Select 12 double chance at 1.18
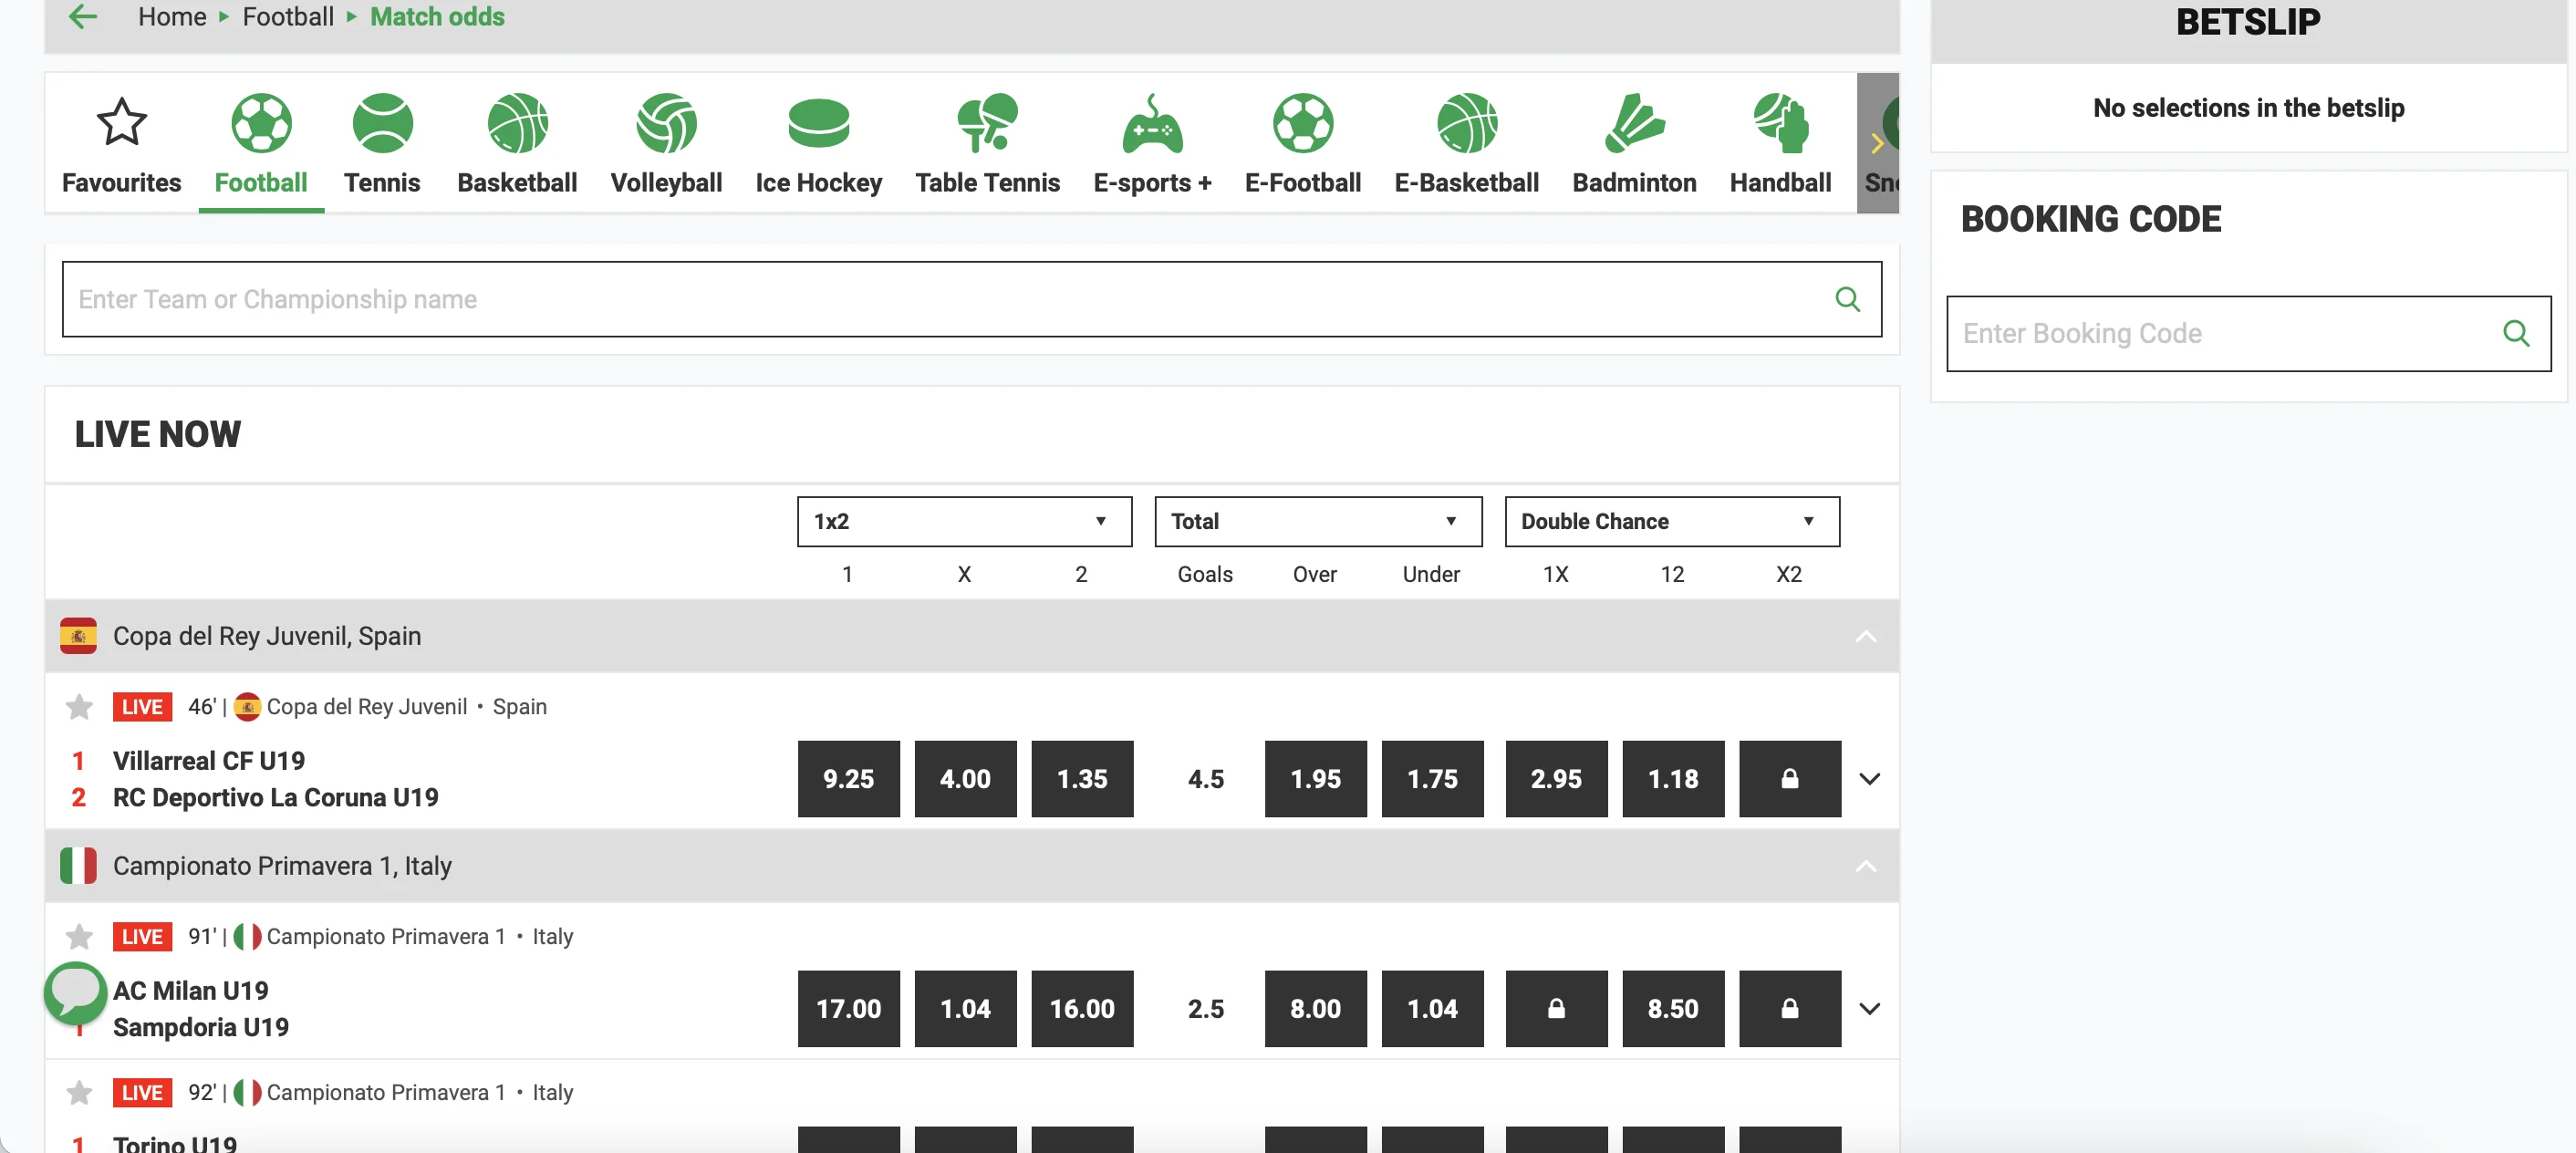 (x=1673, y=778)
